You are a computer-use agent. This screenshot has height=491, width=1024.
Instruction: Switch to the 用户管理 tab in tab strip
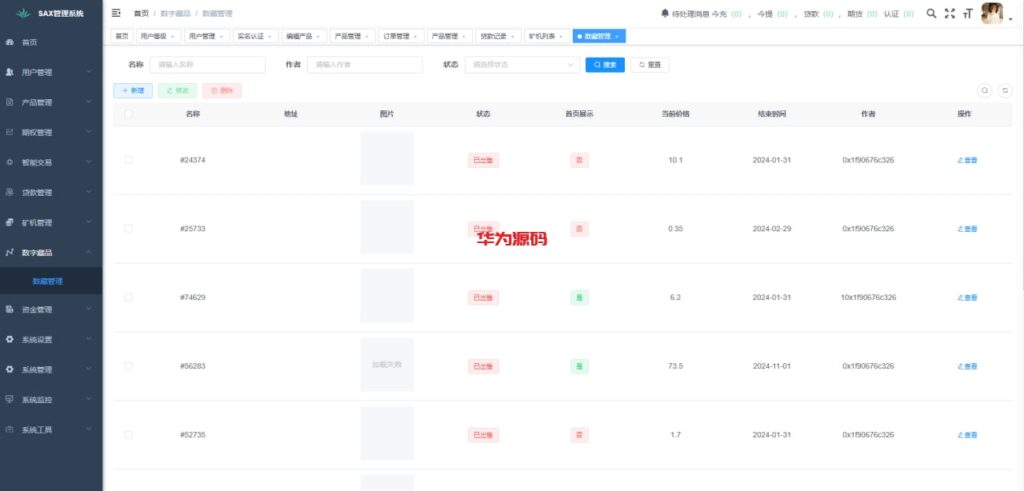click(206, 37)
